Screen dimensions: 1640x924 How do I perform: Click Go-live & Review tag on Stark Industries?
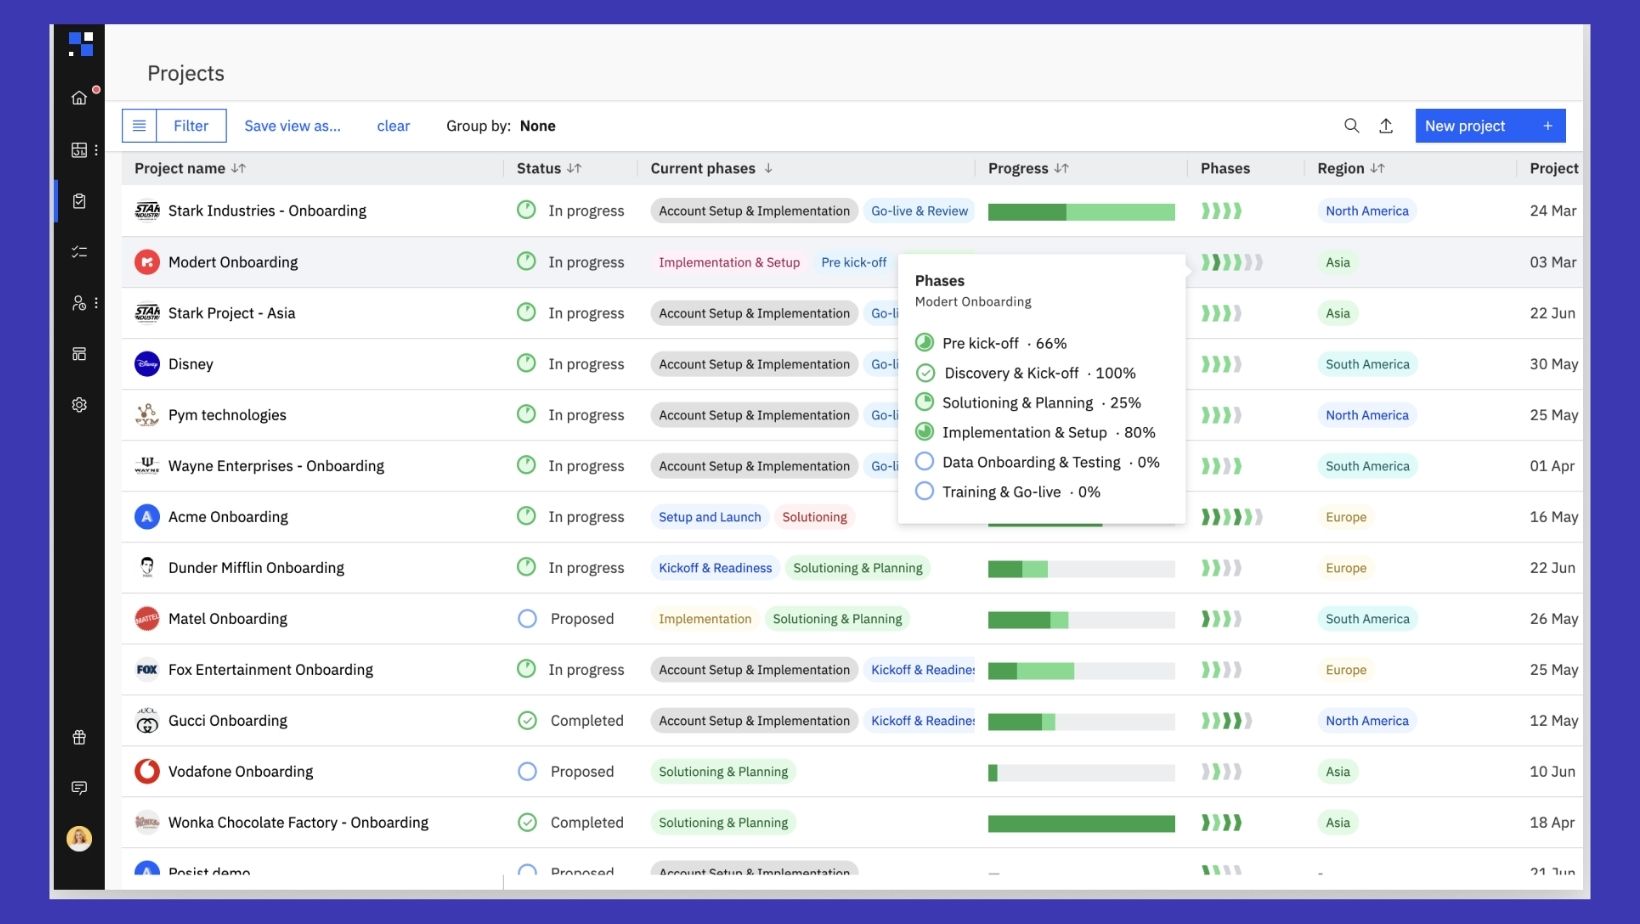[919, 211]
